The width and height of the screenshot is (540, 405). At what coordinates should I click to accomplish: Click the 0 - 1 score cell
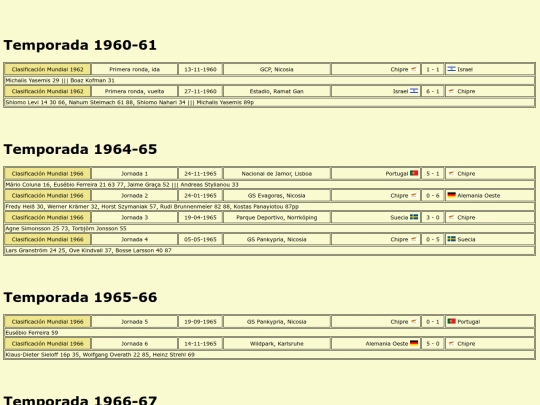(433, 322)
